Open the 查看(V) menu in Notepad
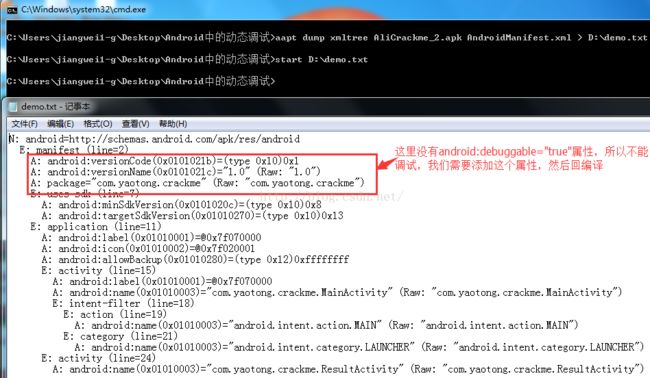This screenshot has width=650, height=378. (x=136, y=124)
